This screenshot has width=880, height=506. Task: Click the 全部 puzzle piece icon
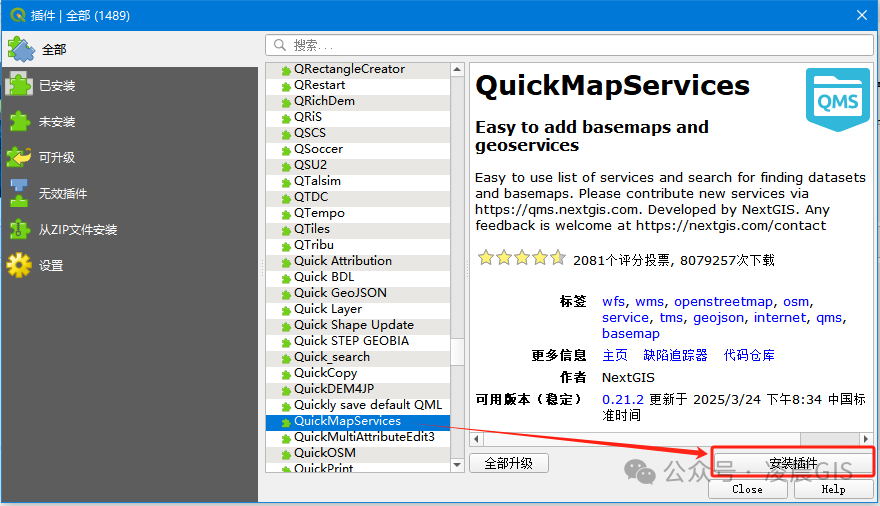point(21,49)
